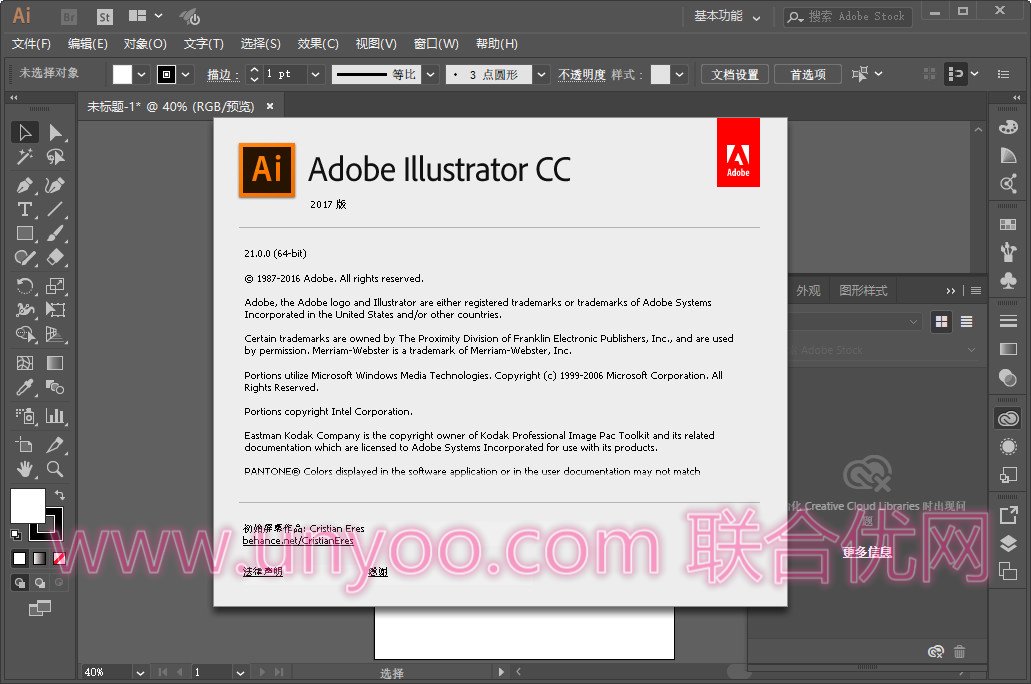Activate the Type tool
The image size is (1031, 684).
(x=25, y=209)
